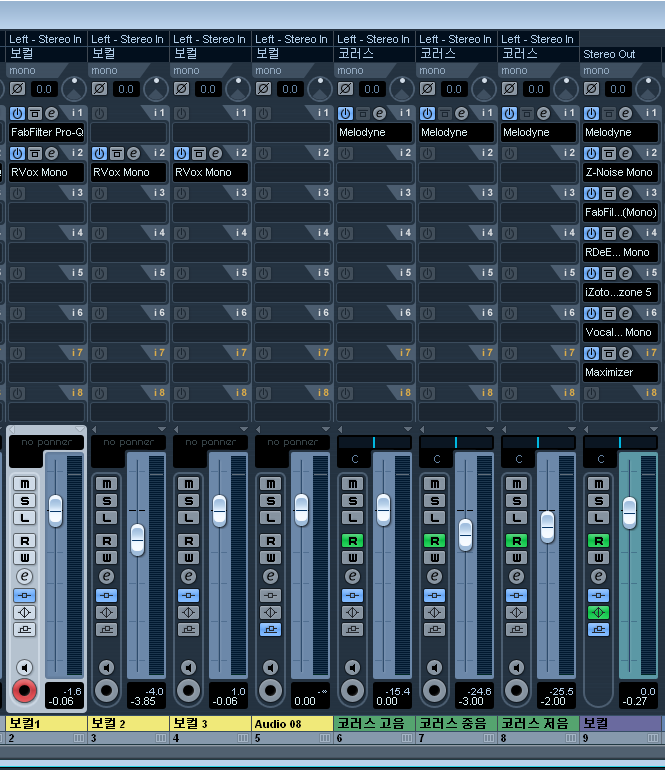This screenshot has height=770, width=665.
Task: Open FabFilter Pro-Q insert slot menu
Action: 47,132
